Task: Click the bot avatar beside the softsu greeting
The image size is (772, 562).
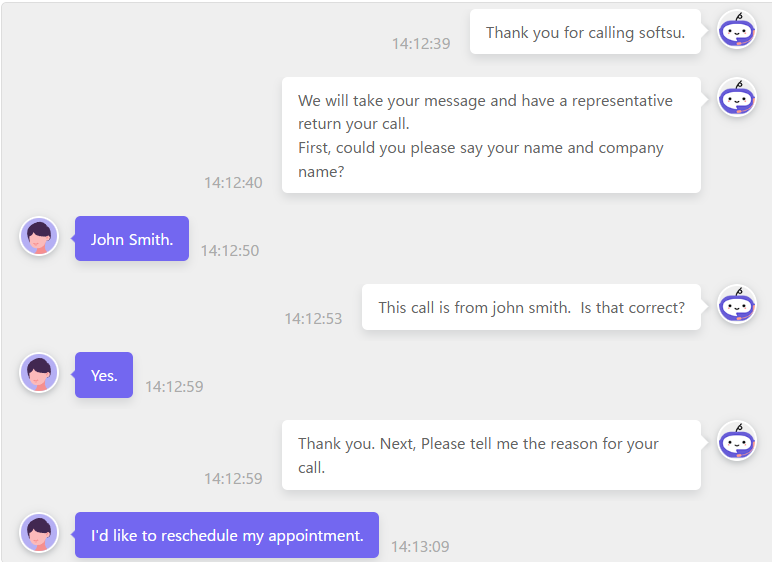Action: coord(737,30)
